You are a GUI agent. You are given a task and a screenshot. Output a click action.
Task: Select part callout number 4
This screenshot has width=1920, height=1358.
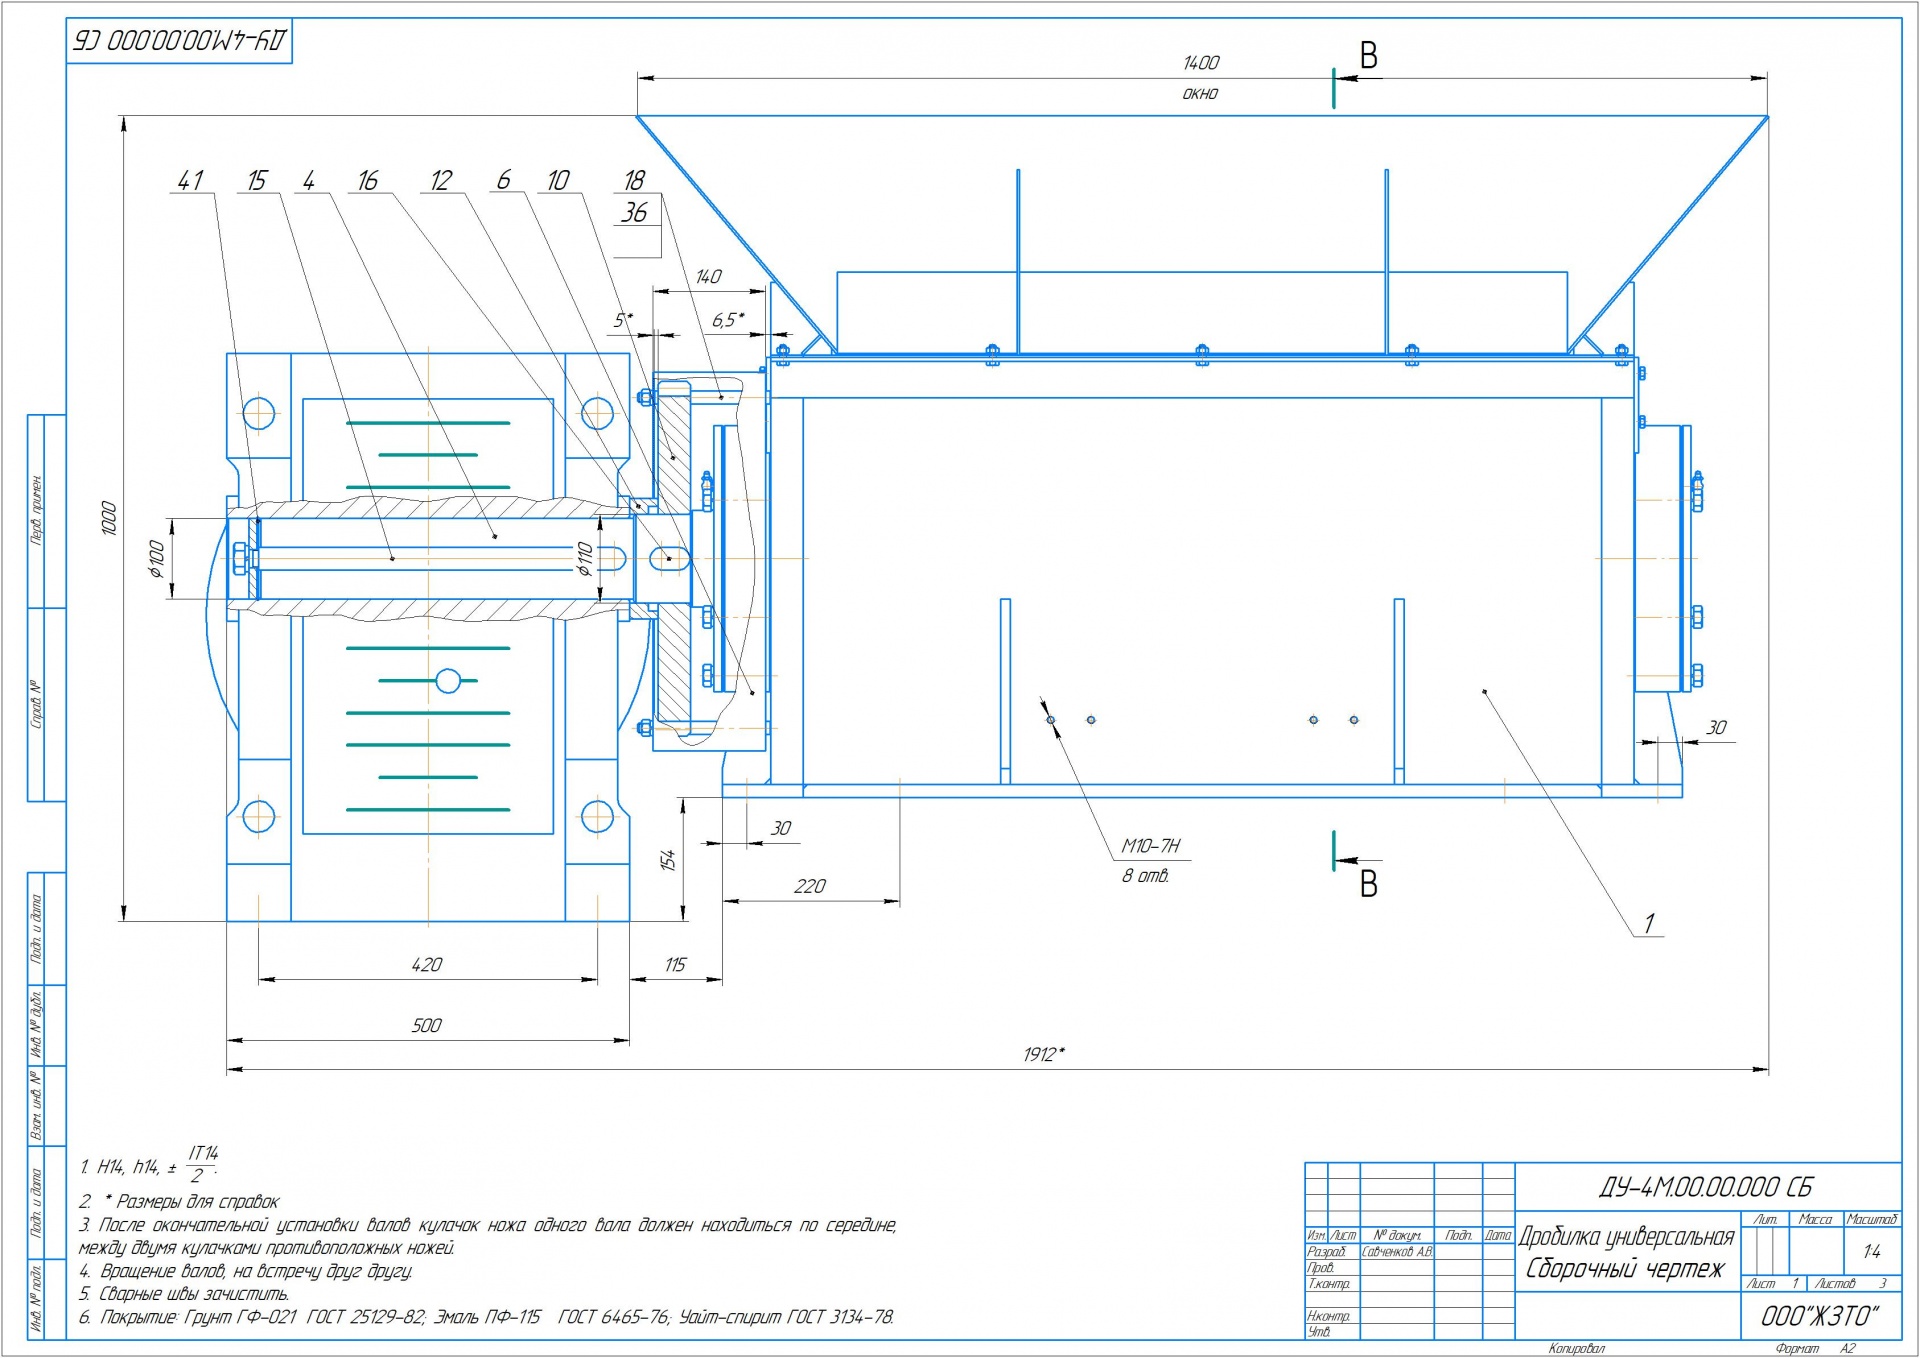(309, 180)
